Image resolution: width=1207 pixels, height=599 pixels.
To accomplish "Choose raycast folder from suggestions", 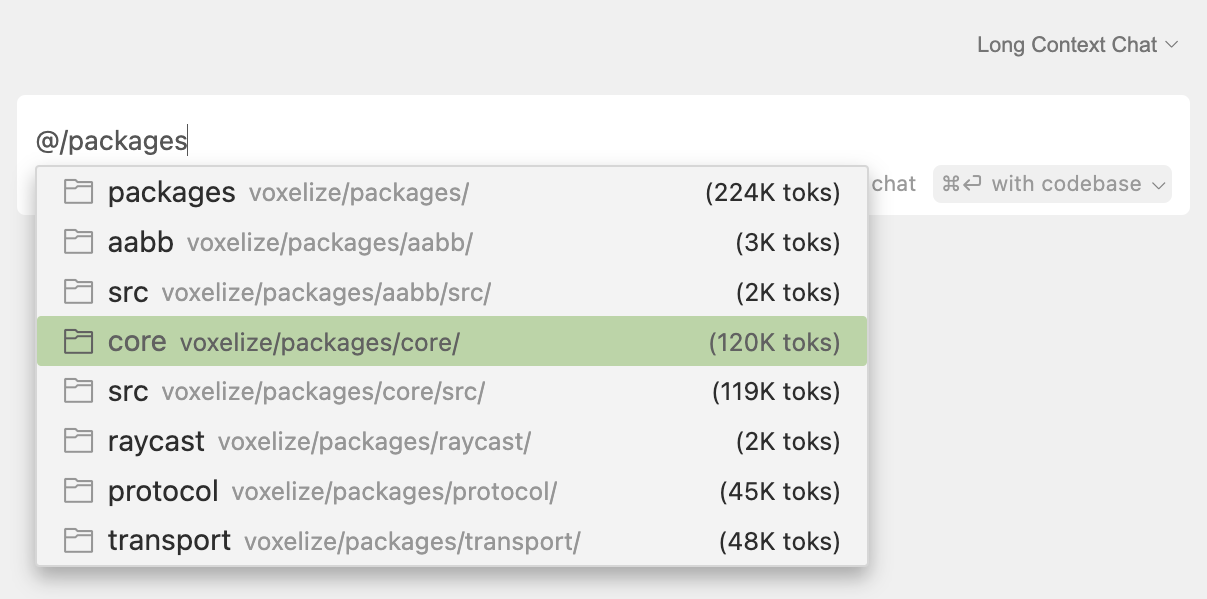I will tap(450, 441).
